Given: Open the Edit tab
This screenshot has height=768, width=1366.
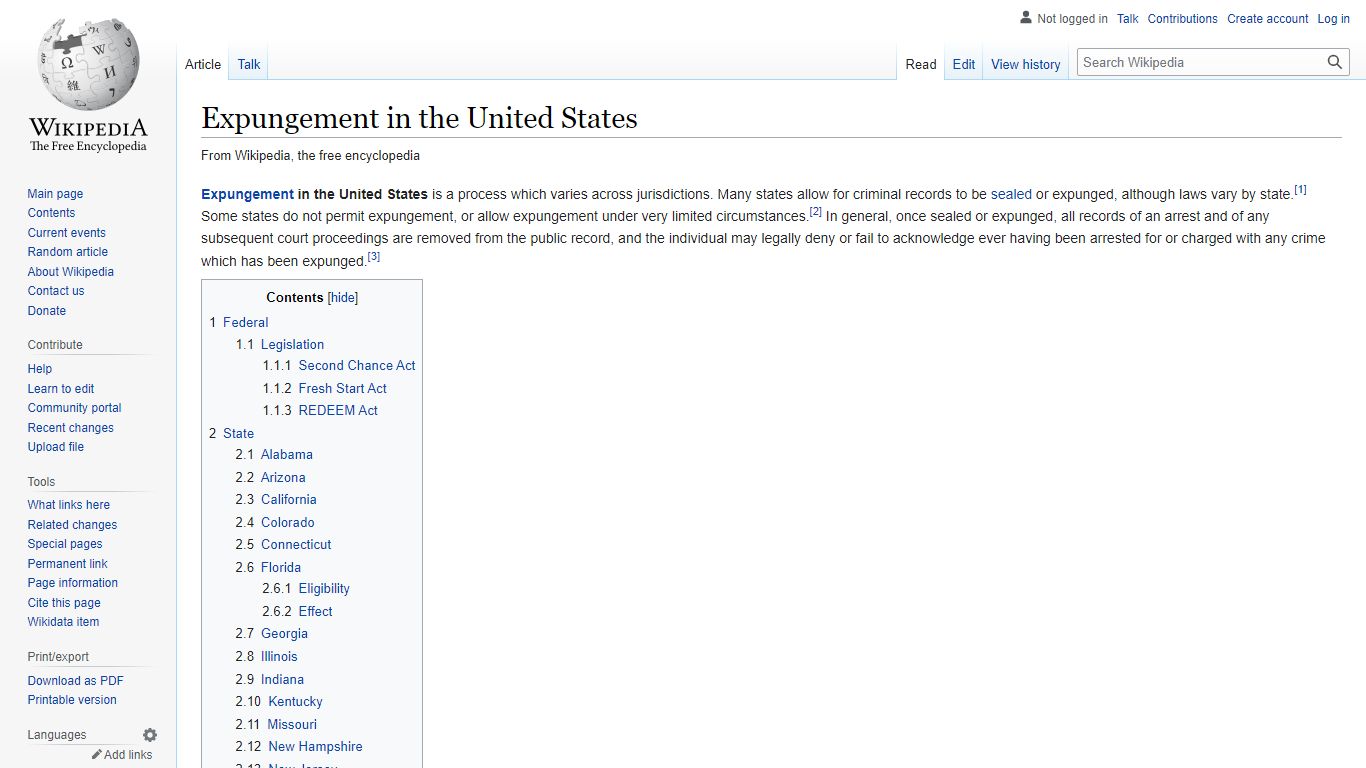Looking at the screenshot, I should click(x=964, y=64).
